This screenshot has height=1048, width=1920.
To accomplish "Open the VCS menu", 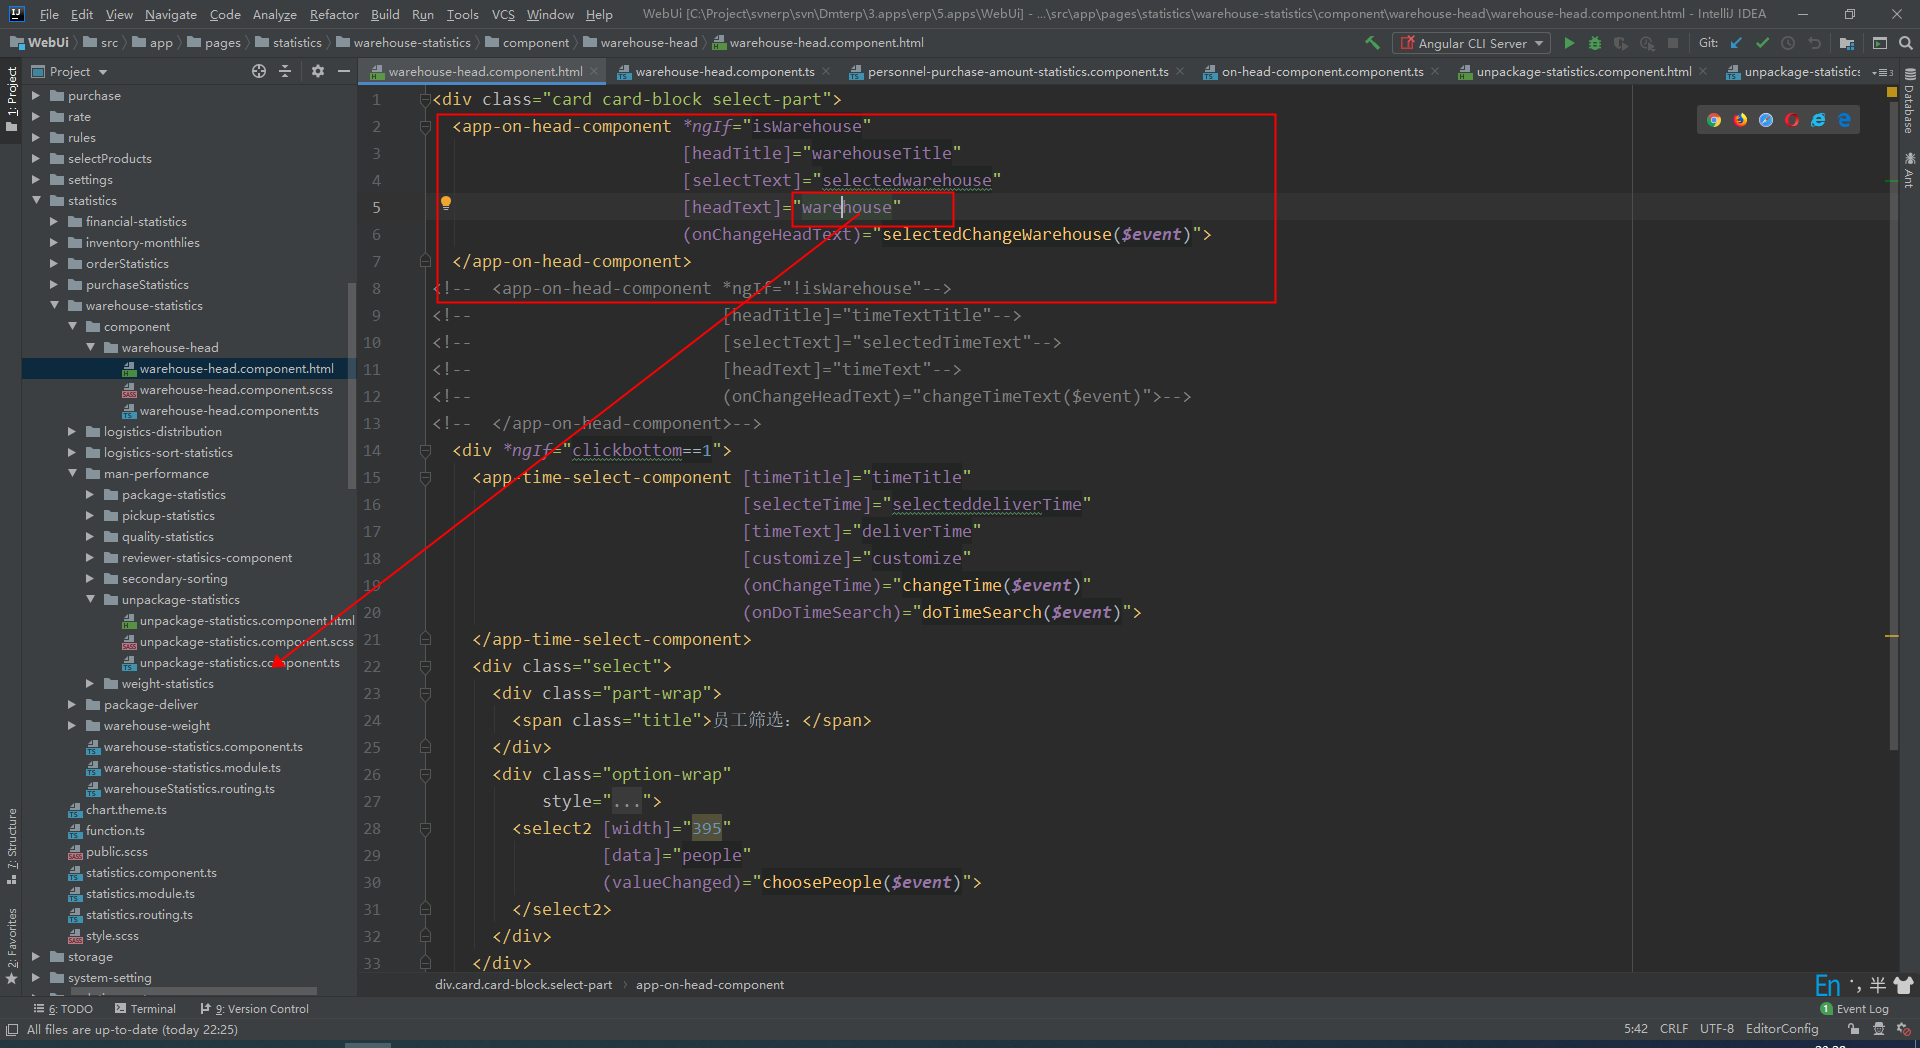I will [x=503, y=14].
